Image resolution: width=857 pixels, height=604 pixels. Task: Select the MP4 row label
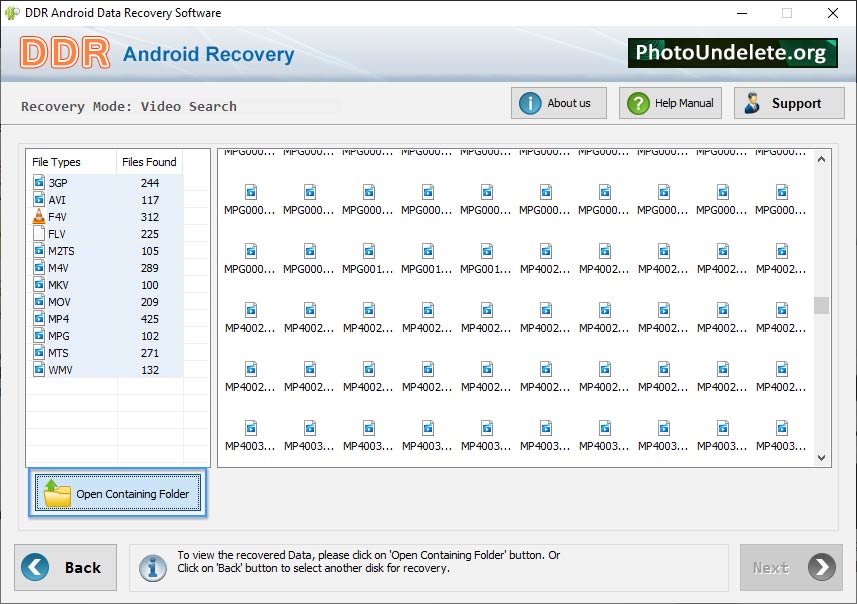coord(58,318)
